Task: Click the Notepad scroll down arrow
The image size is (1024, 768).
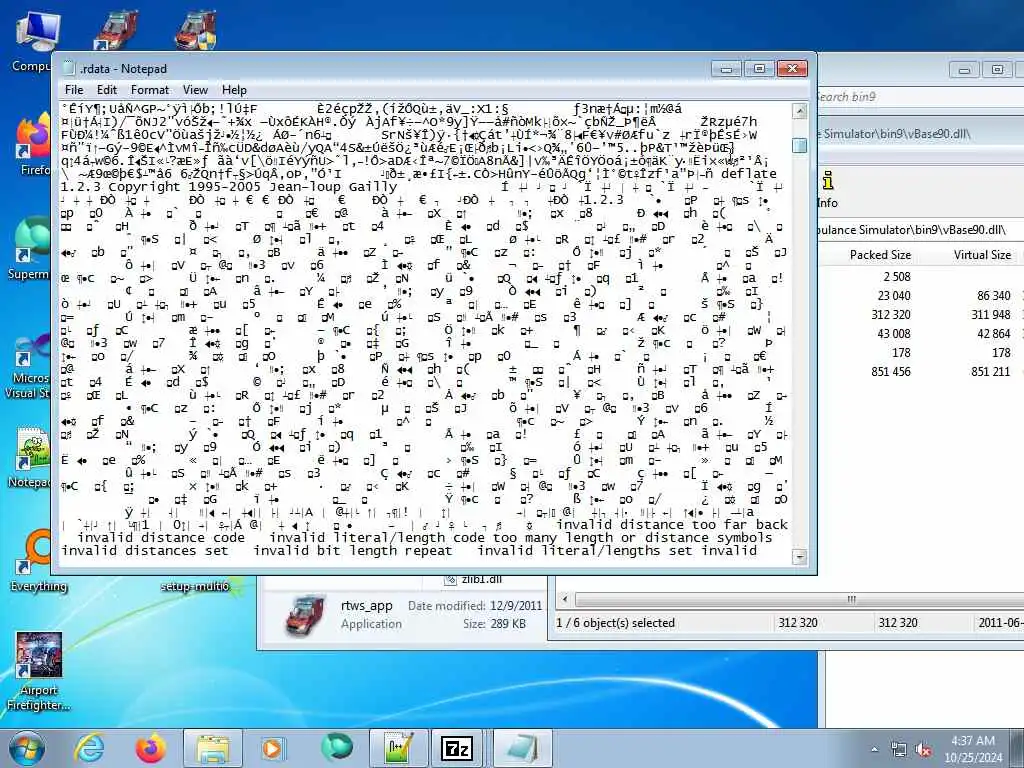Action: coord(799,556)
